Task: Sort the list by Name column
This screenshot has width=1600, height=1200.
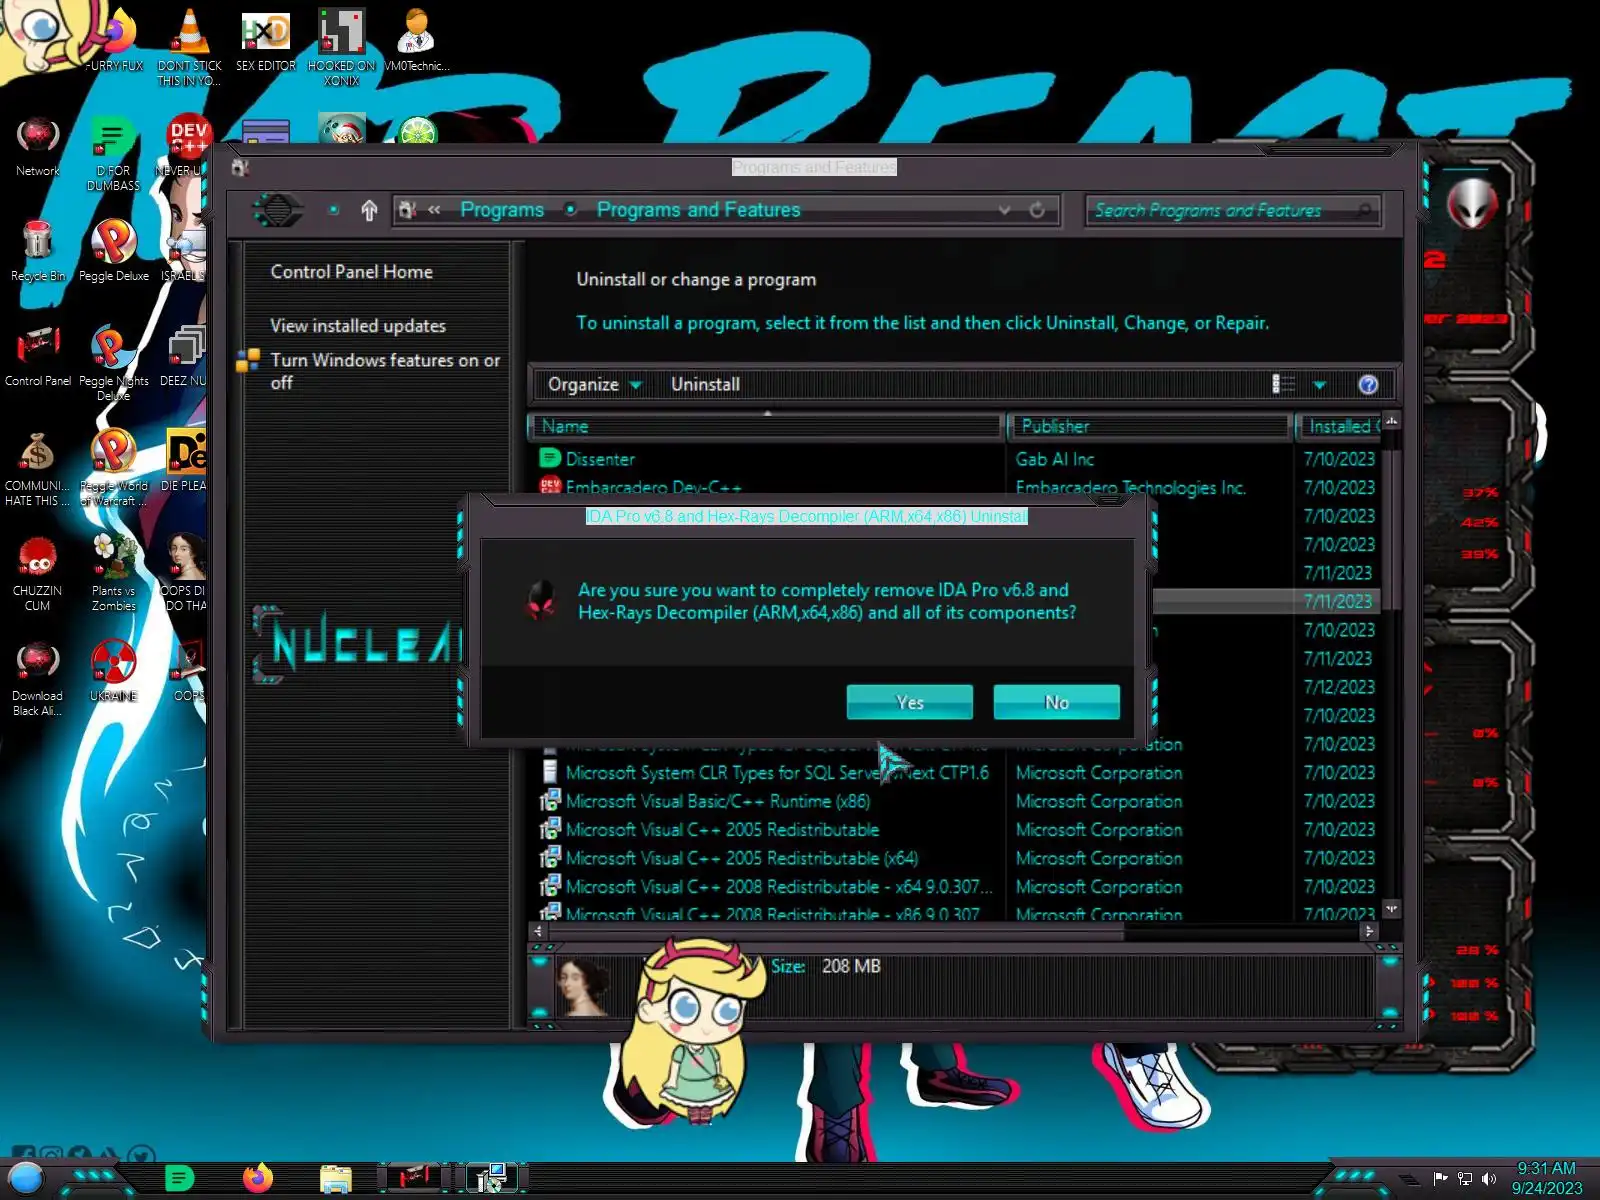Action: tap(765, 426)
